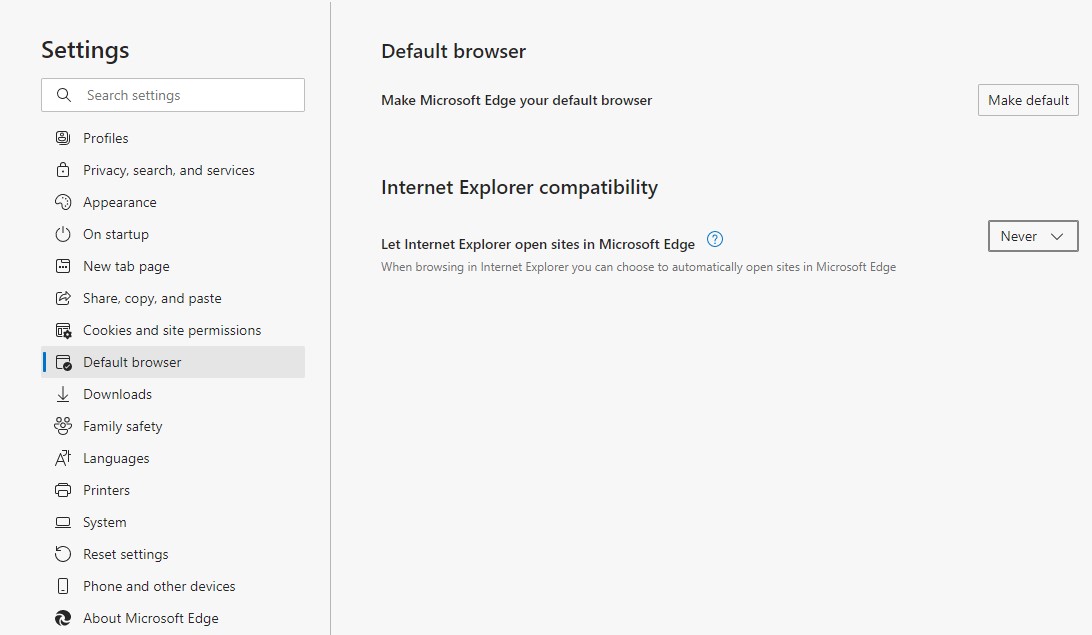Click the Family safety icon

pyautogui.click(x=63, y=426)
